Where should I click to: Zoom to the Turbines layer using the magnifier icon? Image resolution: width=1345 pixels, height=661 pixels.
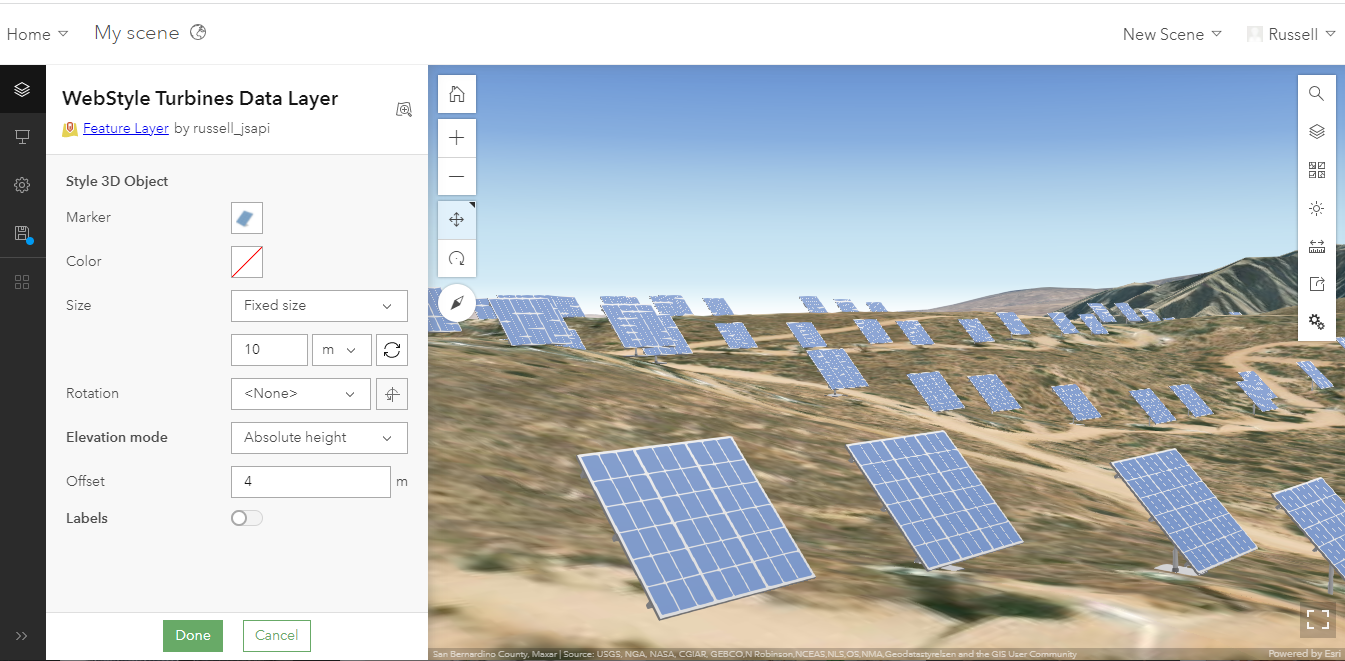404,109
